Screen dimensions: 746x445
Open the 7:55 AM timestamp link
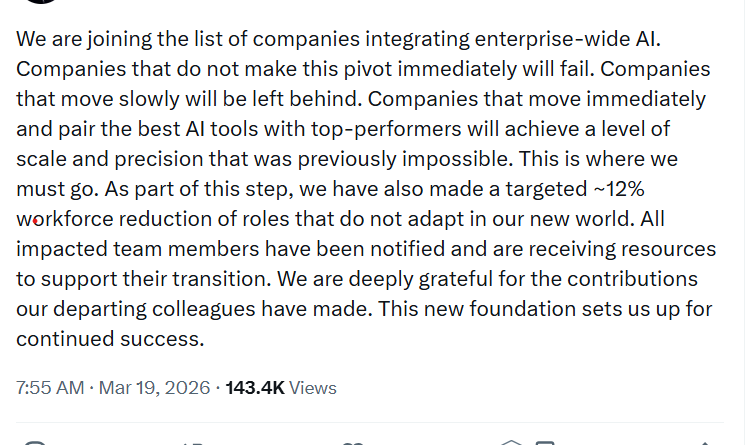48,387
